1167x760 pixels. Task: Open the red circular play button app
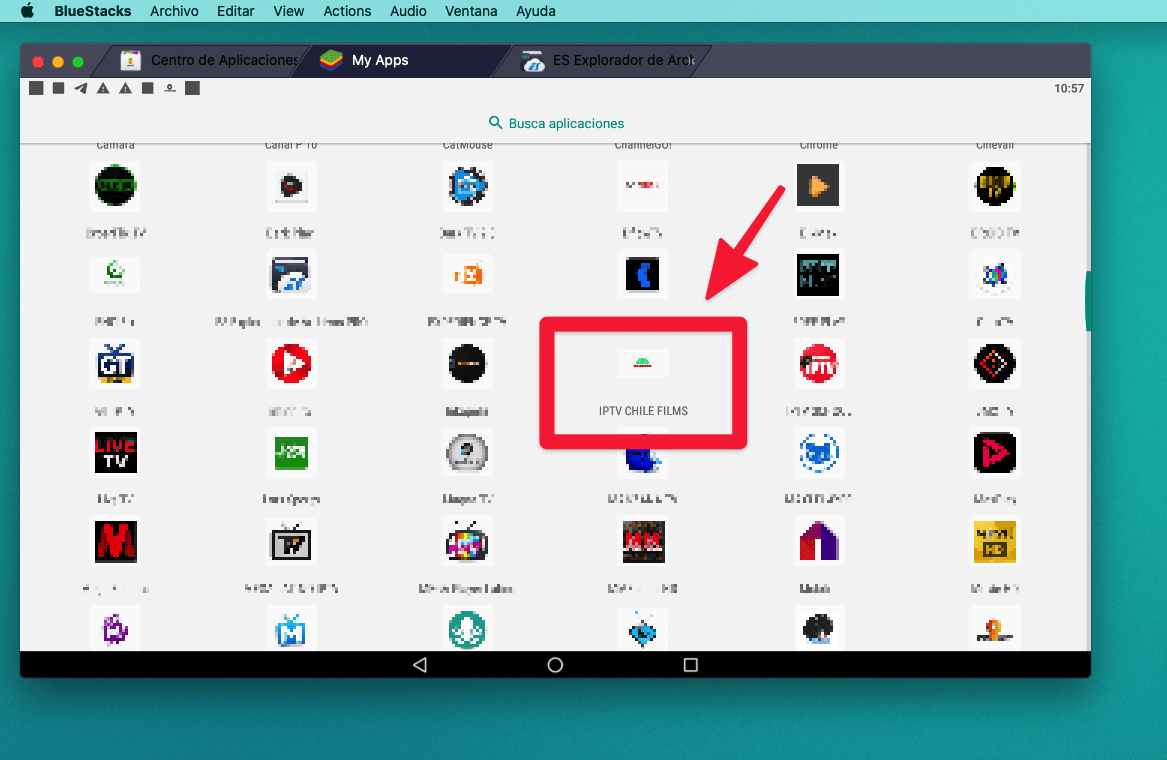tap(291, 363)
